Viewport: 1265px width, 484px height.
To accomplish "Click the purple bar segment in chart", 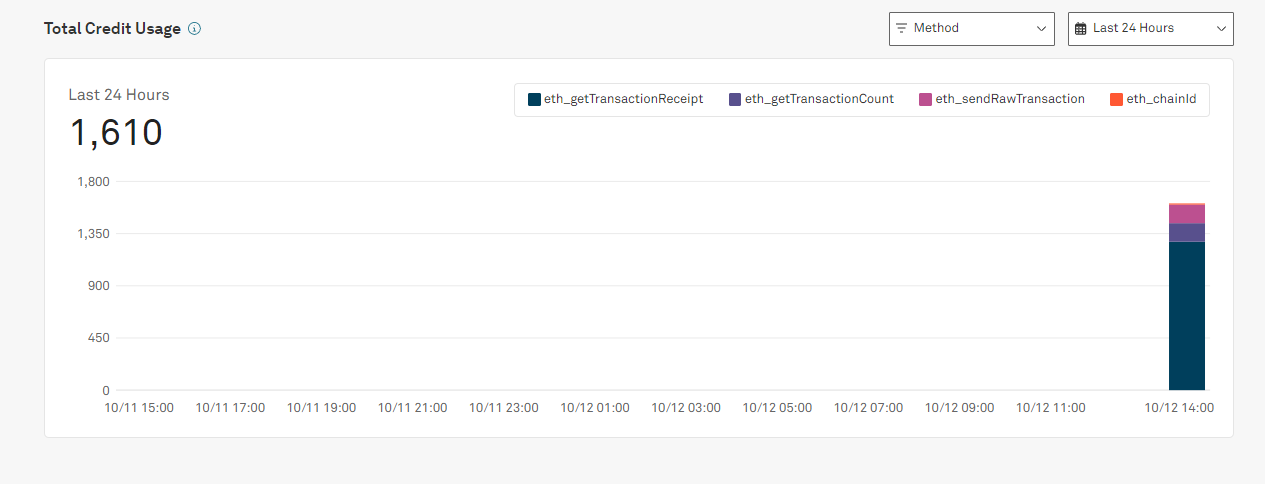I will (1187, 233).
